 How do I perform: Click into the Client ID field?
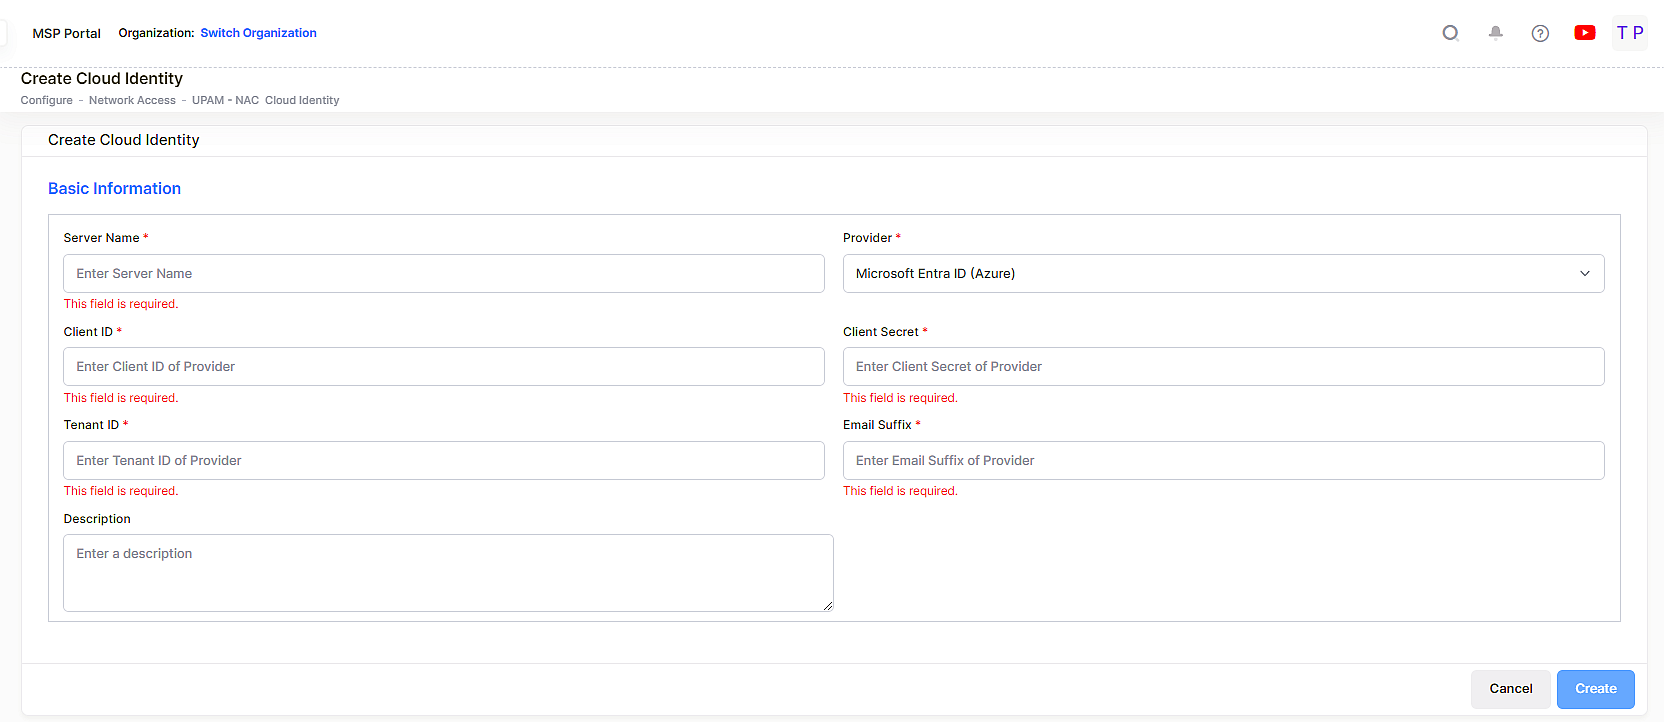coord(443,367)
